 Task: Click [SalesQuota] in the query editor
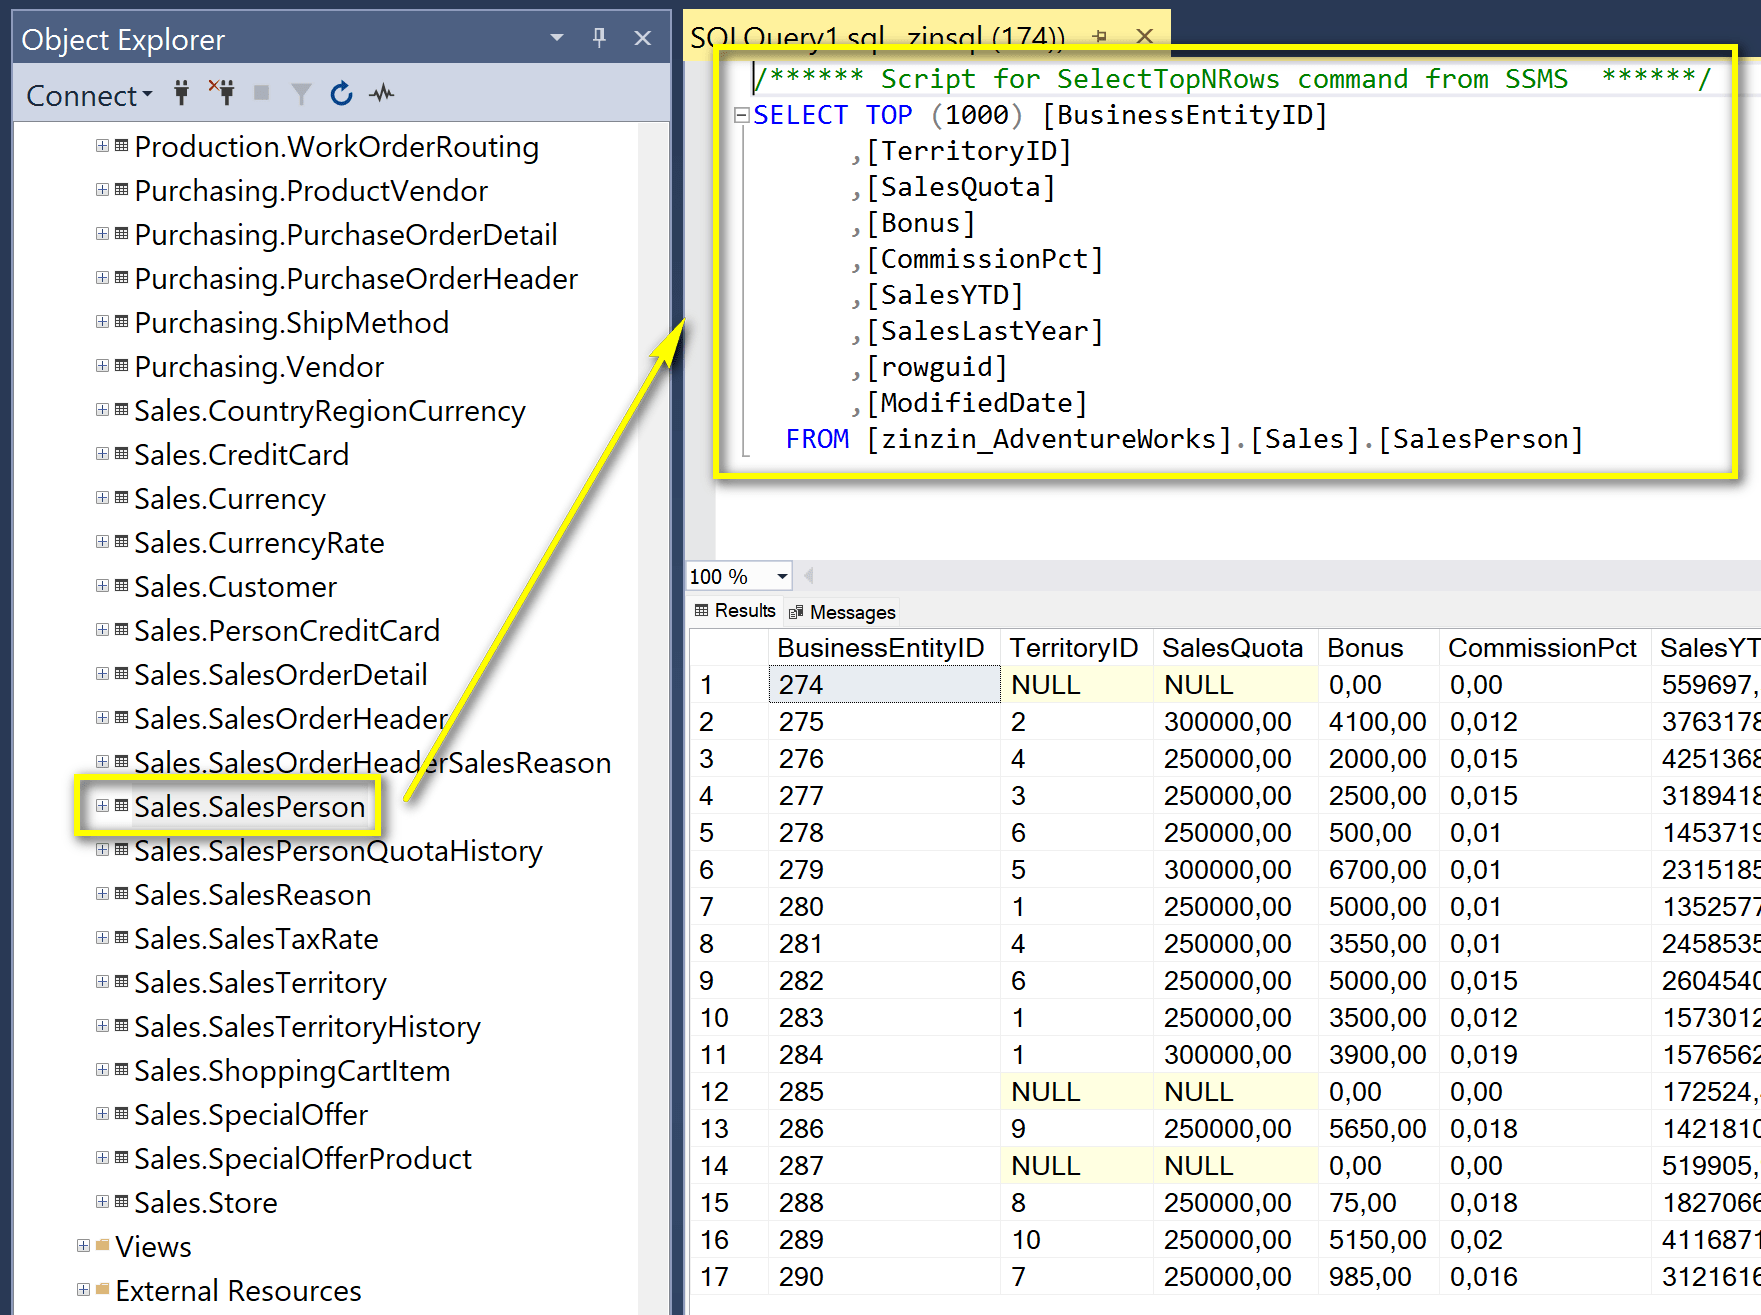point(960,187)
